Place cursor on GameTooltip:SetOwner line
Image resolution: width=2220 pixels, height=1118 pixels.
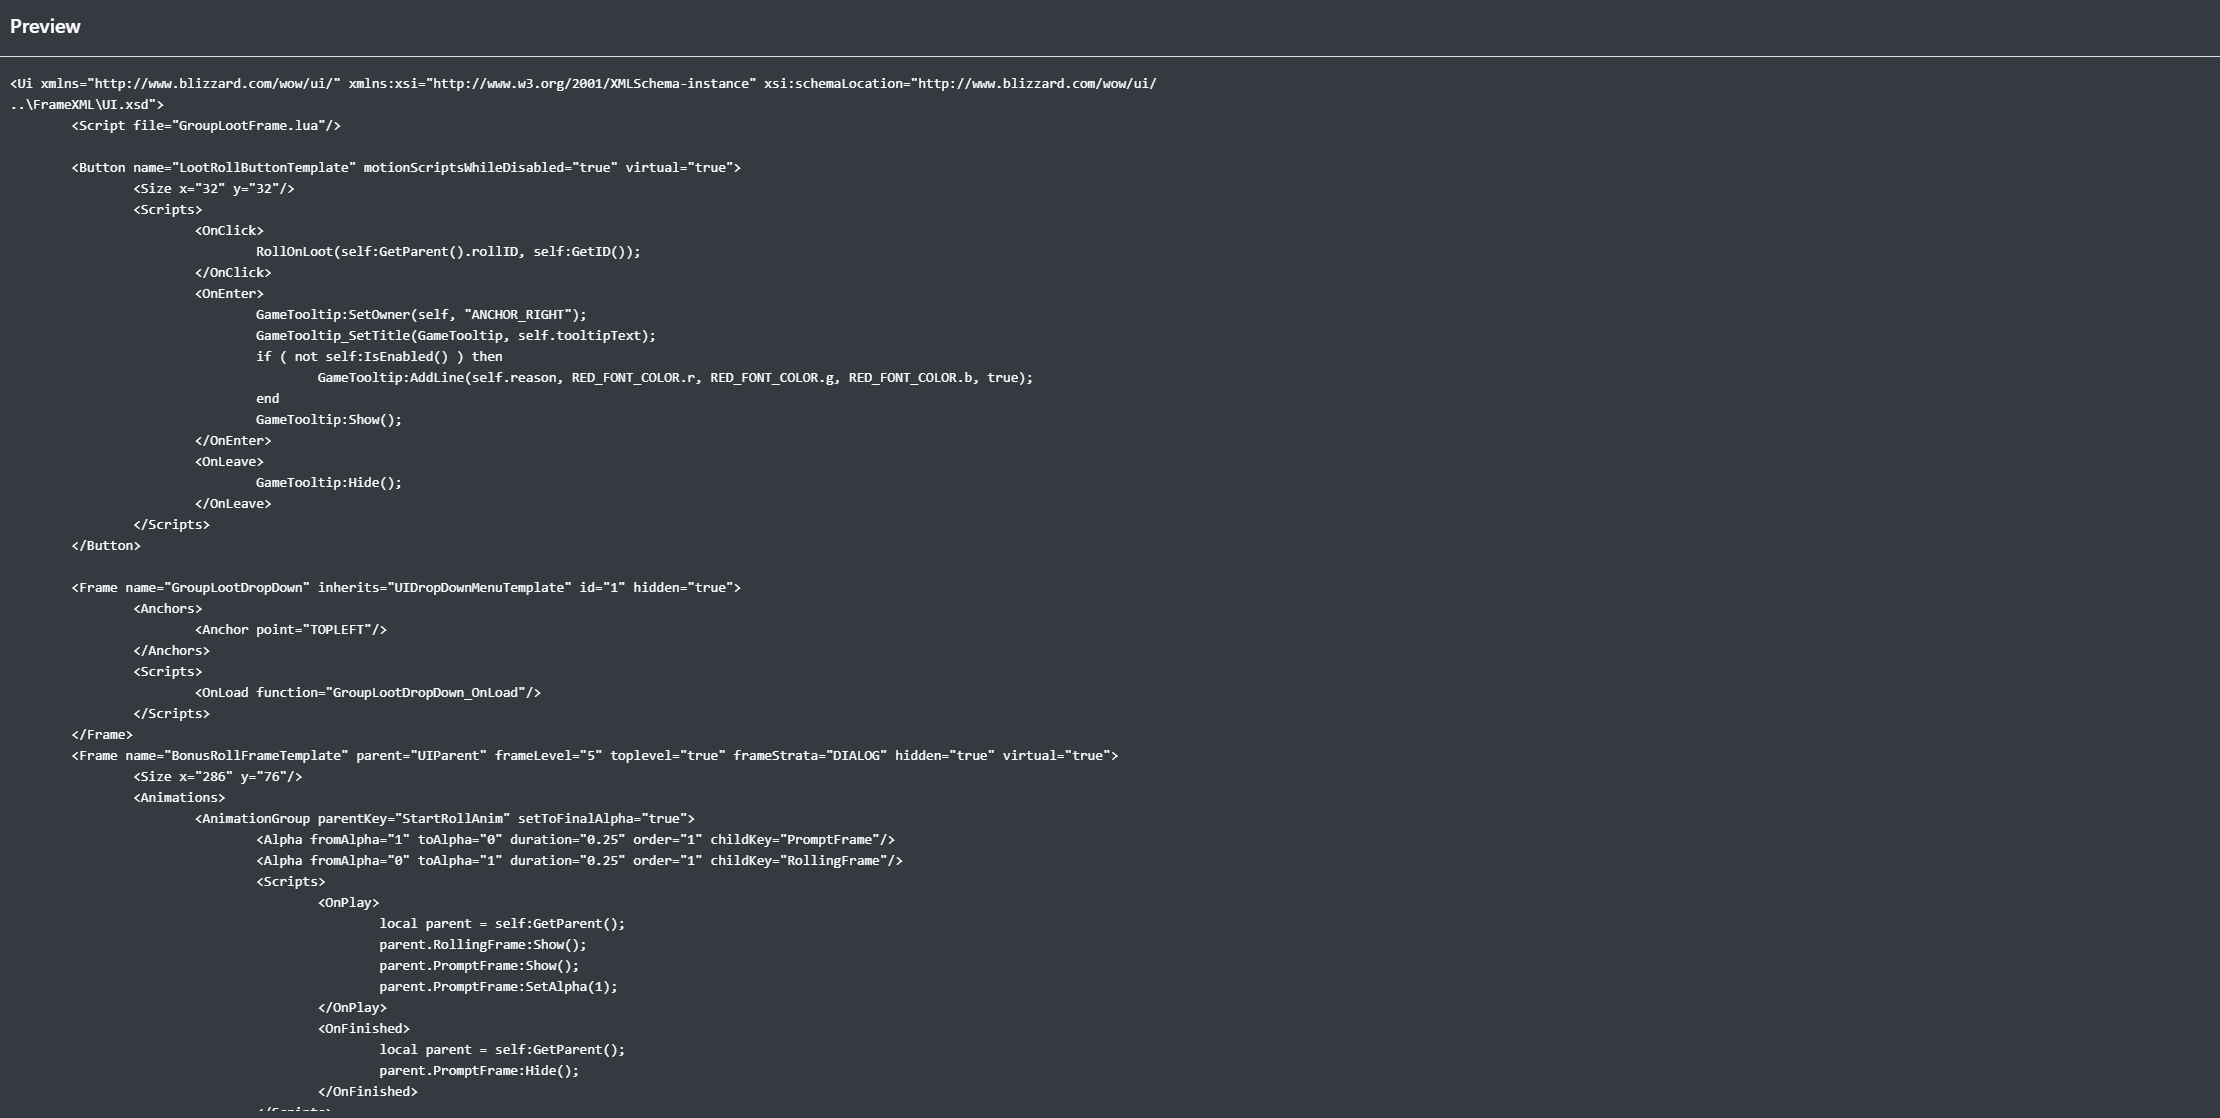coord(421,315)
